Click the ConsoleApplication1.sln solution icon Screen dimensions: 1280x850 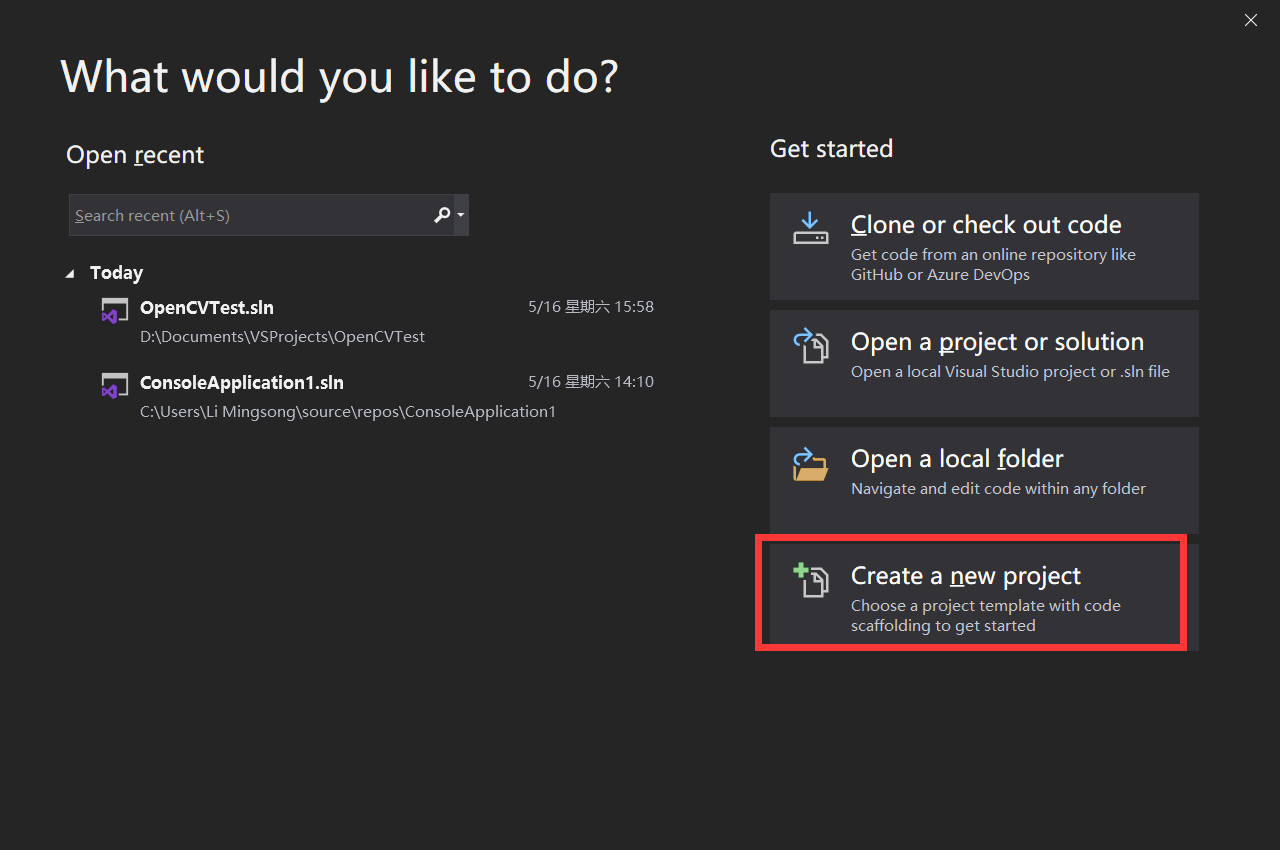point(114,384)
